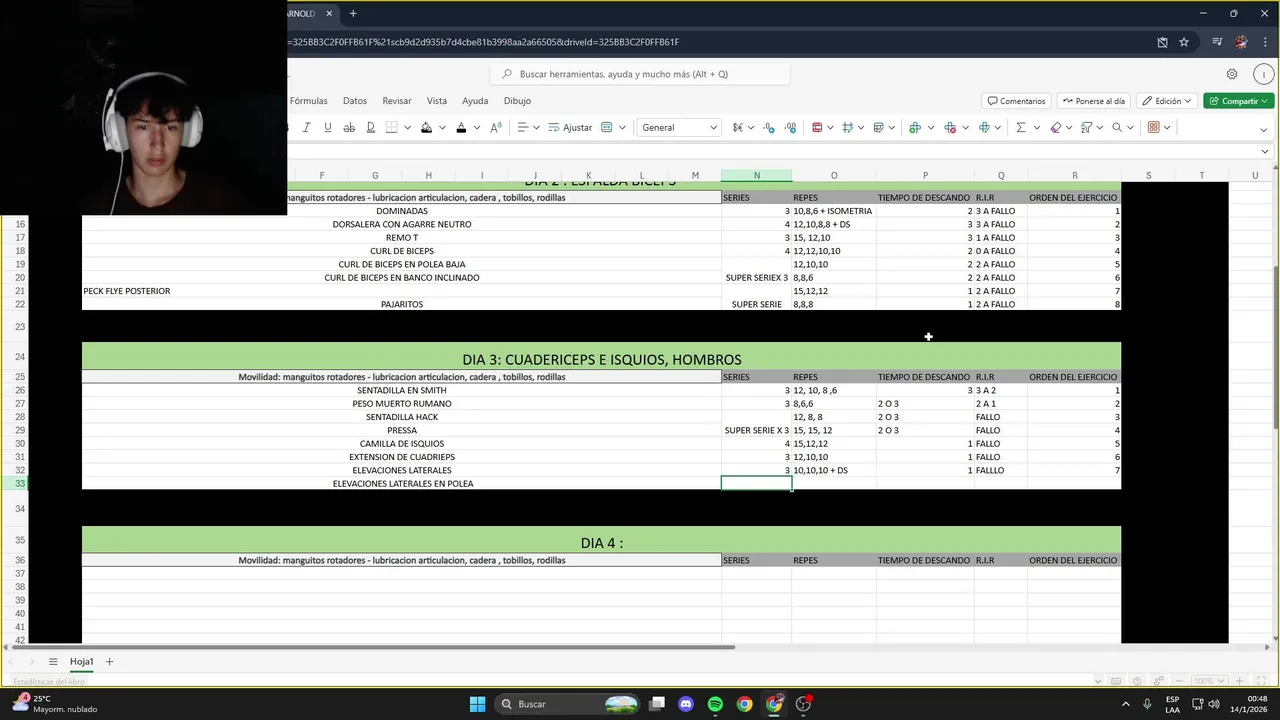This screenshot has width=1280, height=720.
Task: Click merge cells icon
Action: tap(606, 128)
